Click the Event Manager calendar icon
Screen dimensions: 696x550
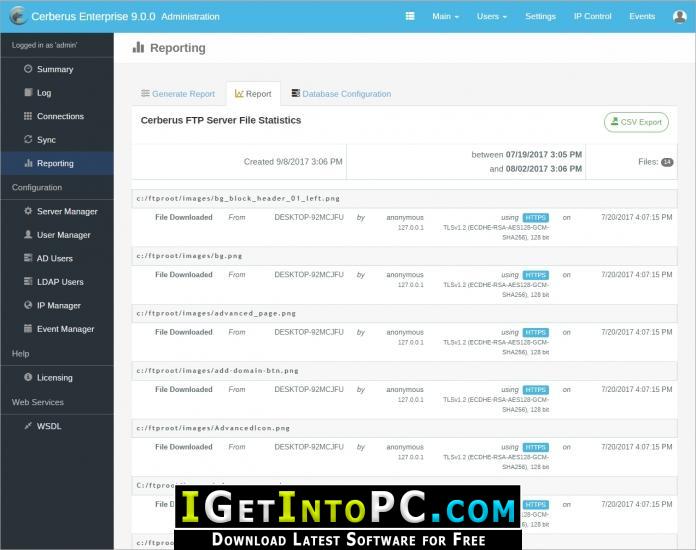(x=28, y=328)
